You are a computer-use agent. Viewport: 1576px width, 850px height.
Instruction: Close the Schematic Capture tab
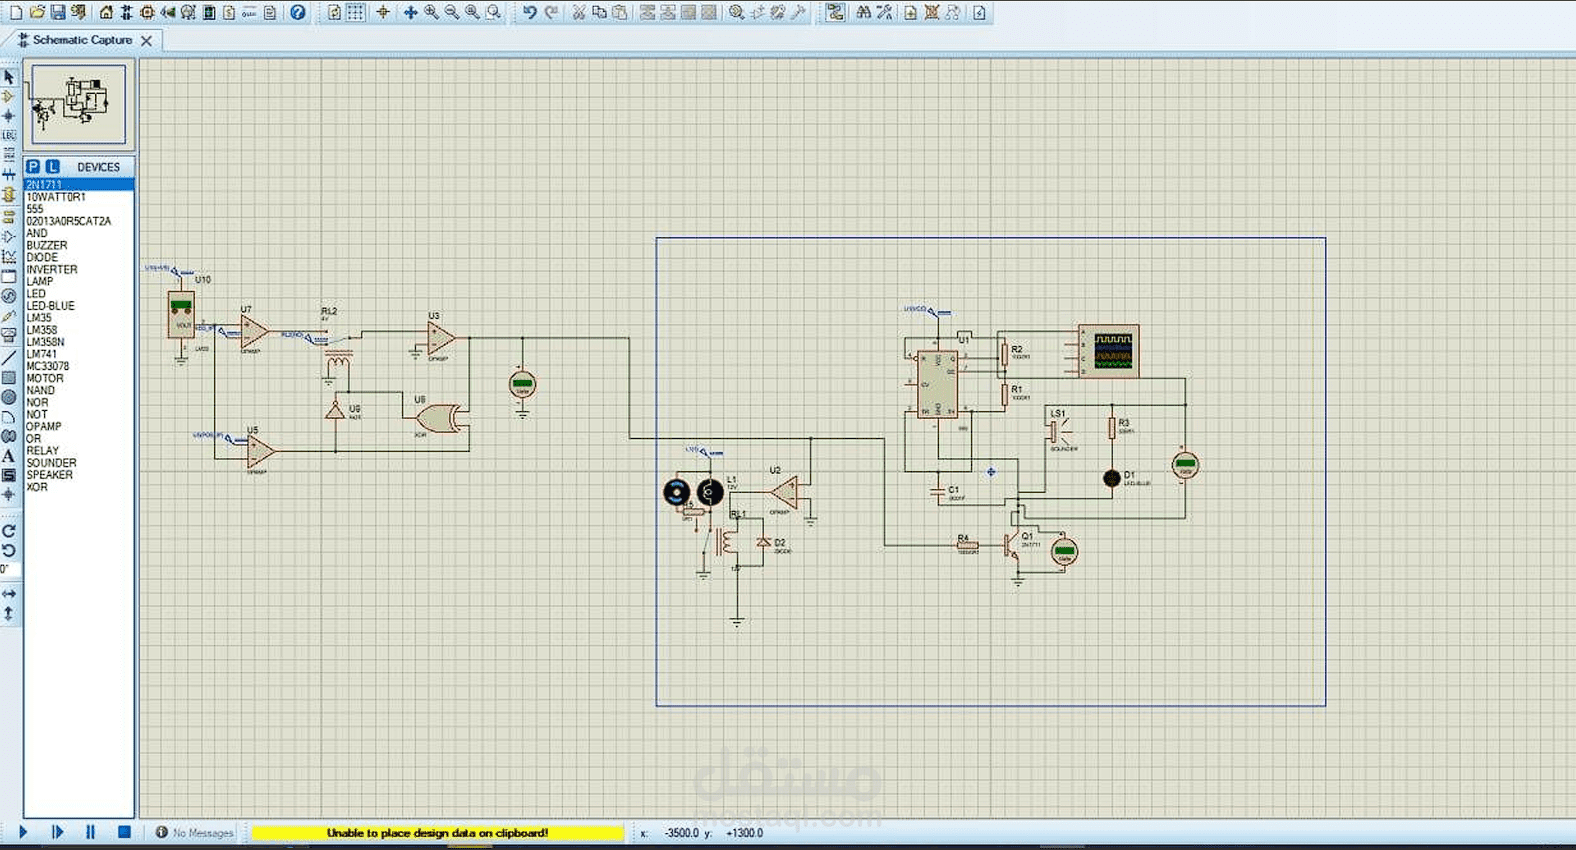pyautogui.click(x=147, y=41)
